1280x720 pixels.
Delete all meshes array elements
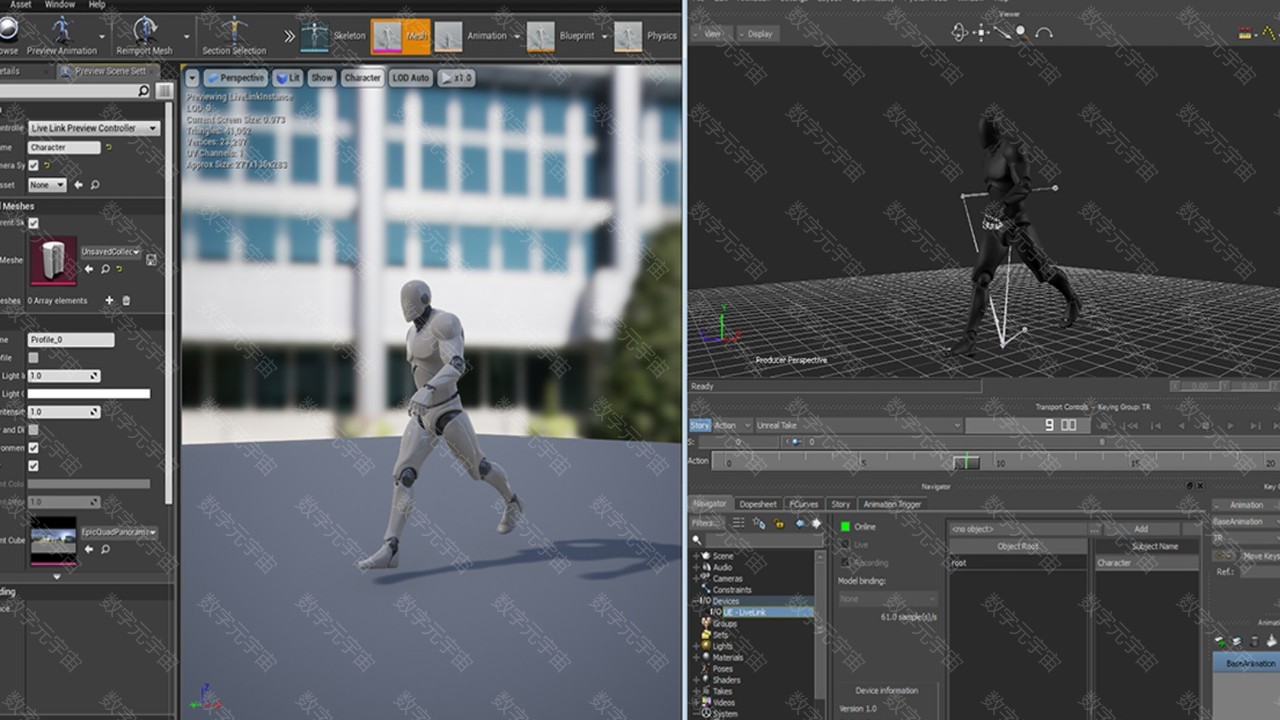click(x=126, y=300)
